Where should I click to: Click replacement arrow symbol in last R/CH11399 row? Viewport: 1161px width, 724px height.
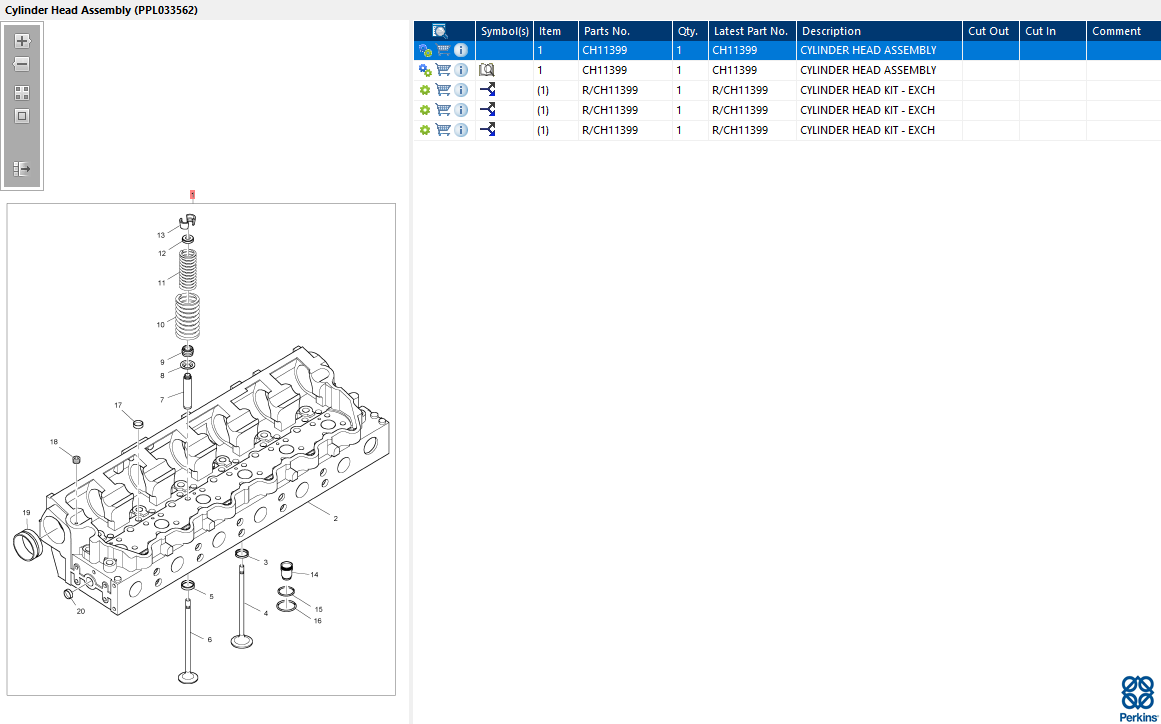point(487,130)
